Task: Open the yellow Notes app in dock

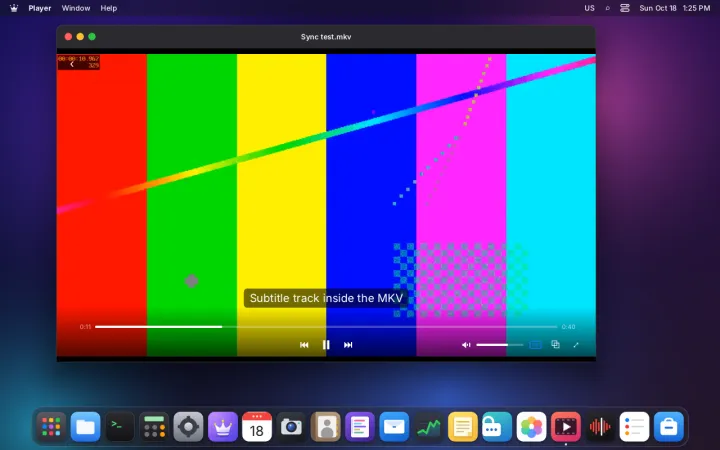Action: point(462,427)
